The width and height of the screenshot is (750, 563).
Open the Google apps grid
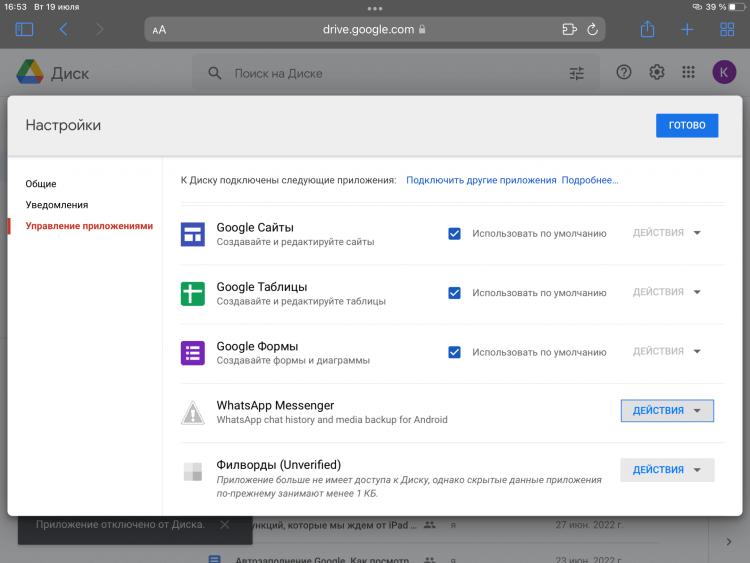[x=688, y=72]
